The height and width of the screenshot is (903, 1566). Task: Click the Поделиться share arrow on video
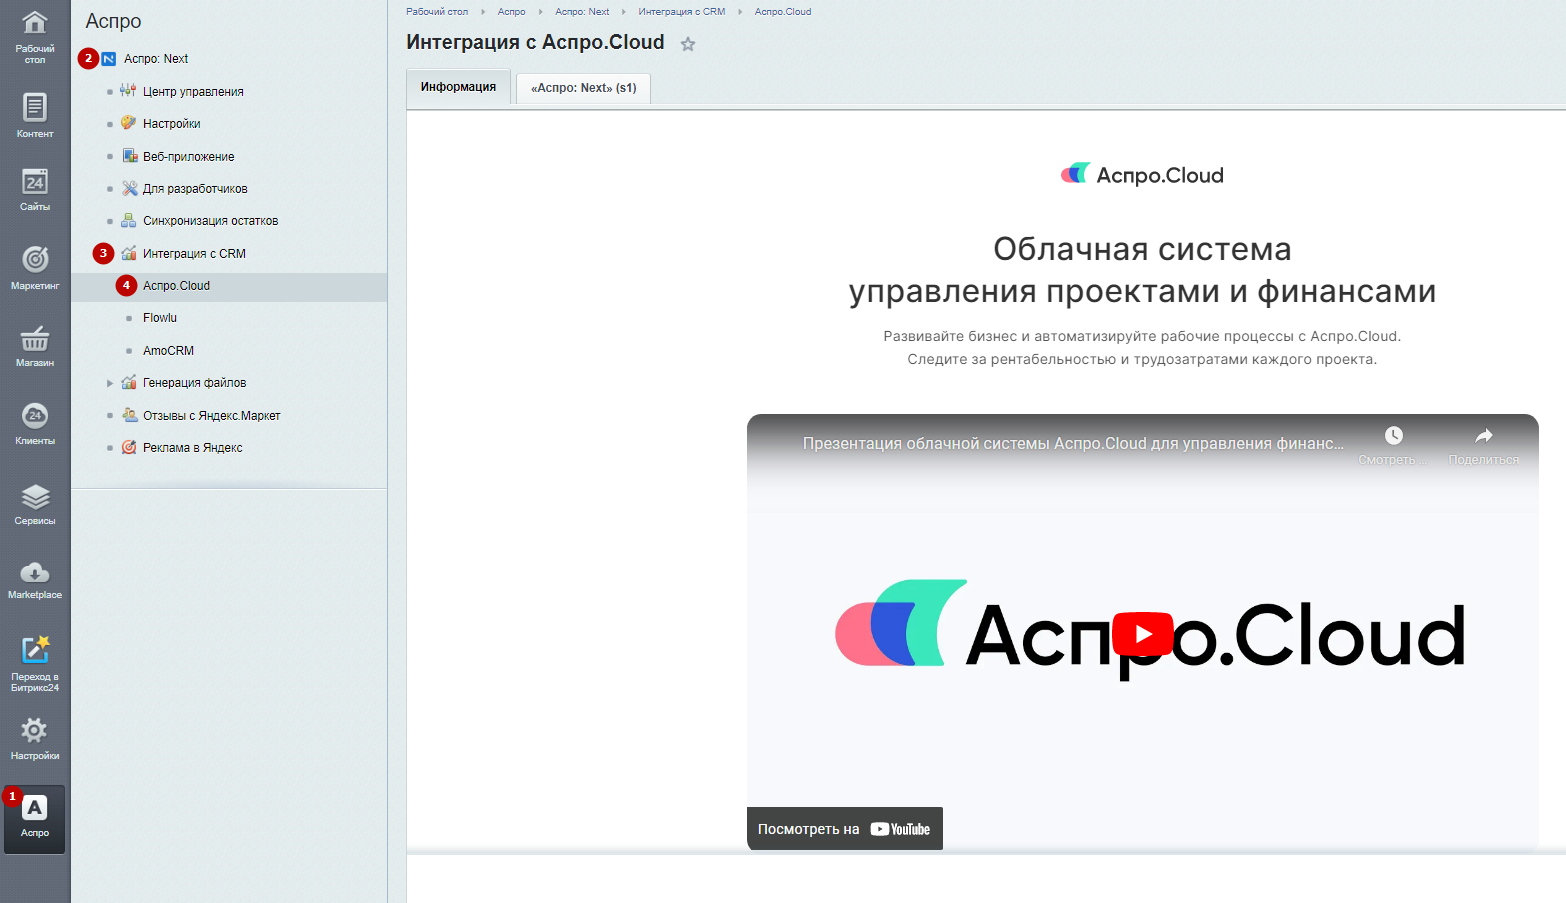1484,435
